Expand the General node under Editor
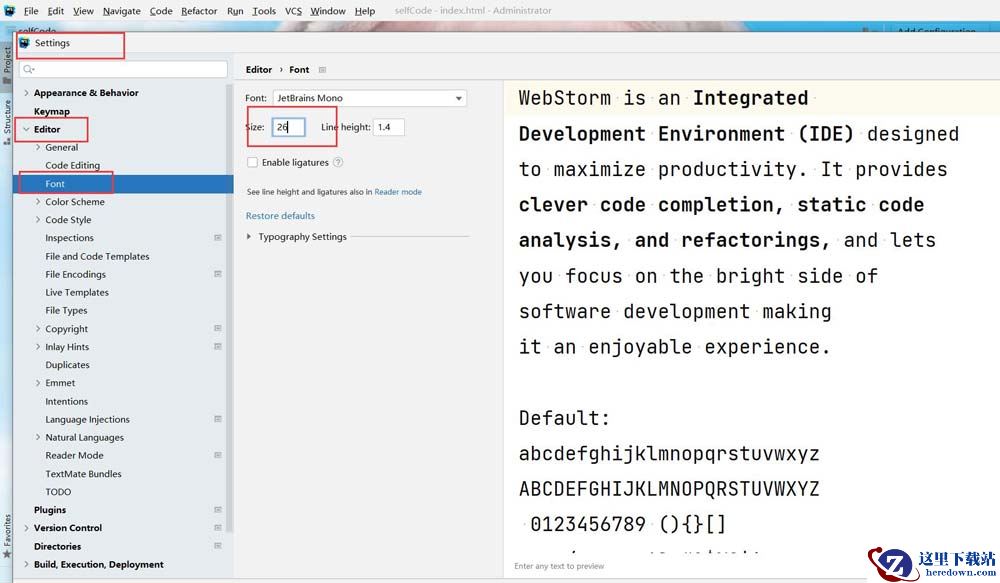 coord(38,147)
